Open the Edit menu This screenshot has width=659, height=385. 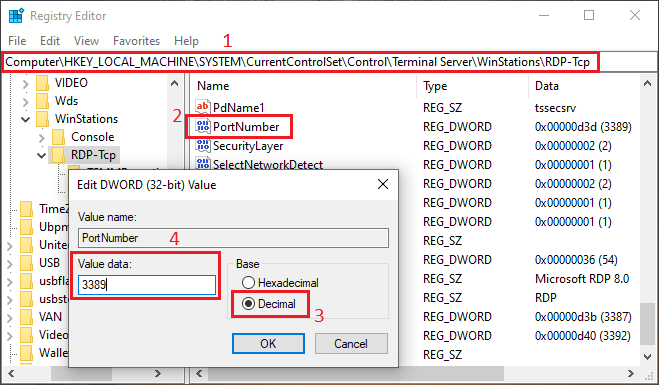(x=50, y=41)
